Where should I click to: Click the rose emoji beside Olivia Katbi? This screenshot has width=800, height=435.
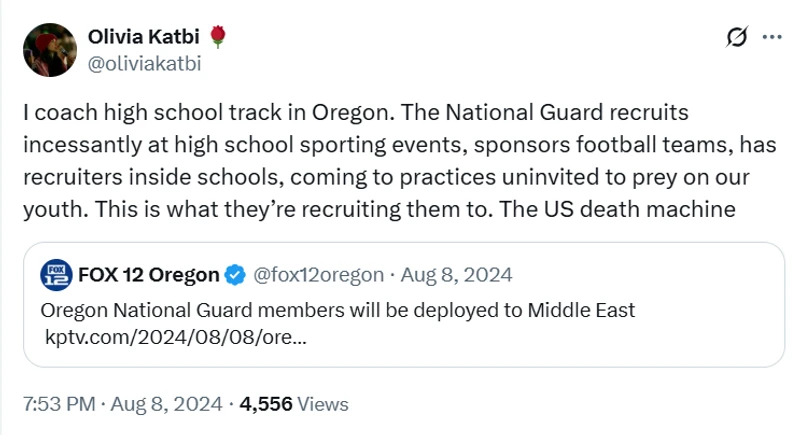pyautogui.click(x=219, y=37)
